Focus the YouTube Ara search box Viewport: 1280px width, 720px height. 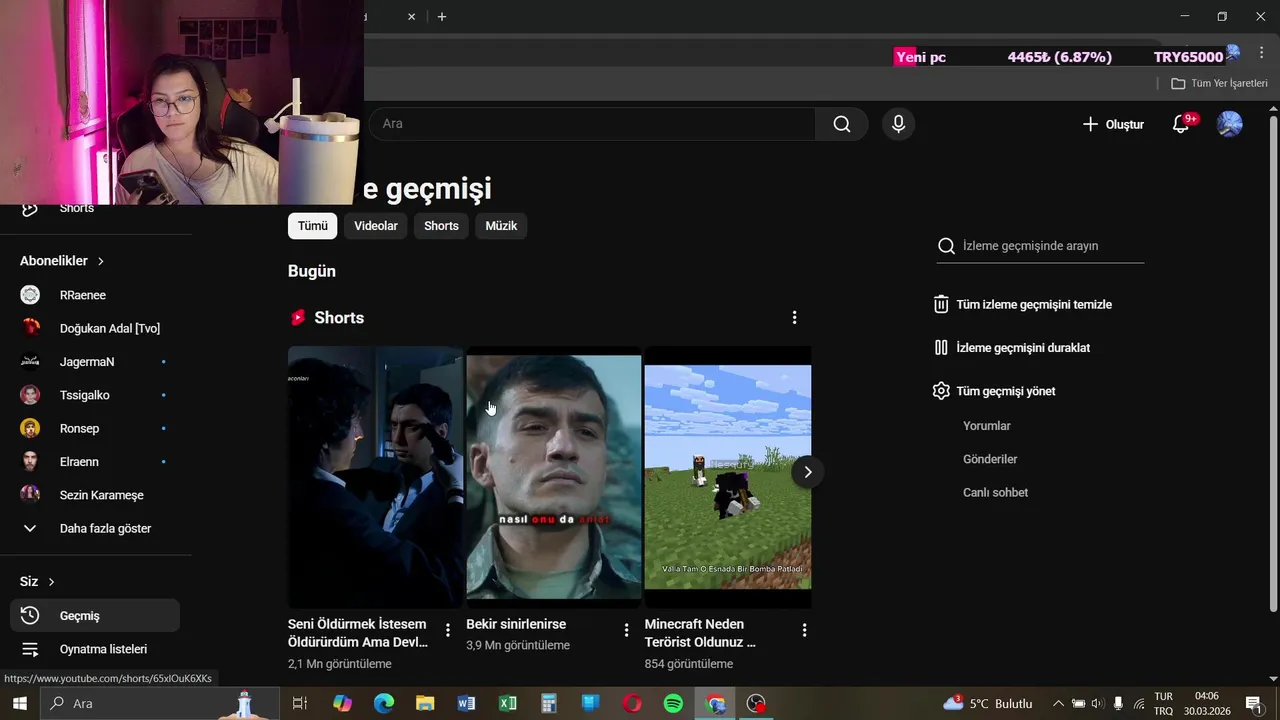592,124
